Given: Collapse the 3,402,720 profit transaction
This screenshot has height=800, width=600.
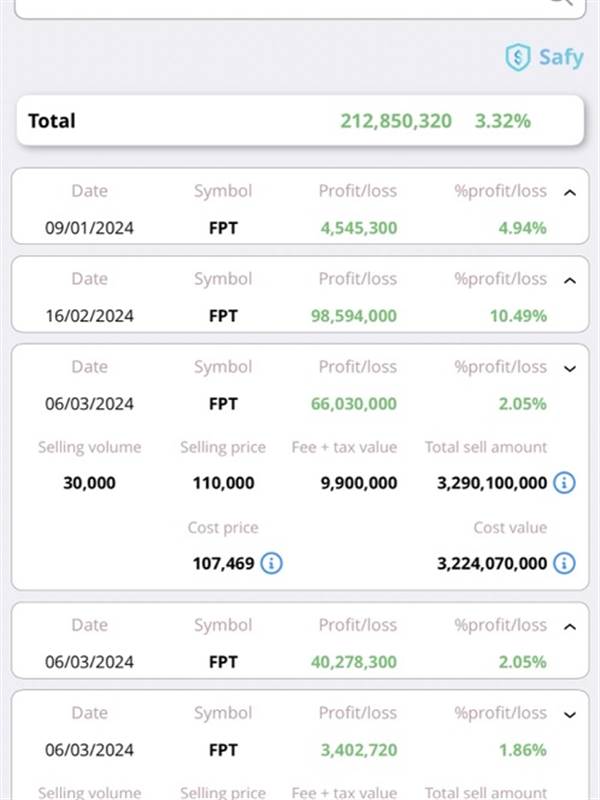Looking at the screenshot, I should (570, 714).
